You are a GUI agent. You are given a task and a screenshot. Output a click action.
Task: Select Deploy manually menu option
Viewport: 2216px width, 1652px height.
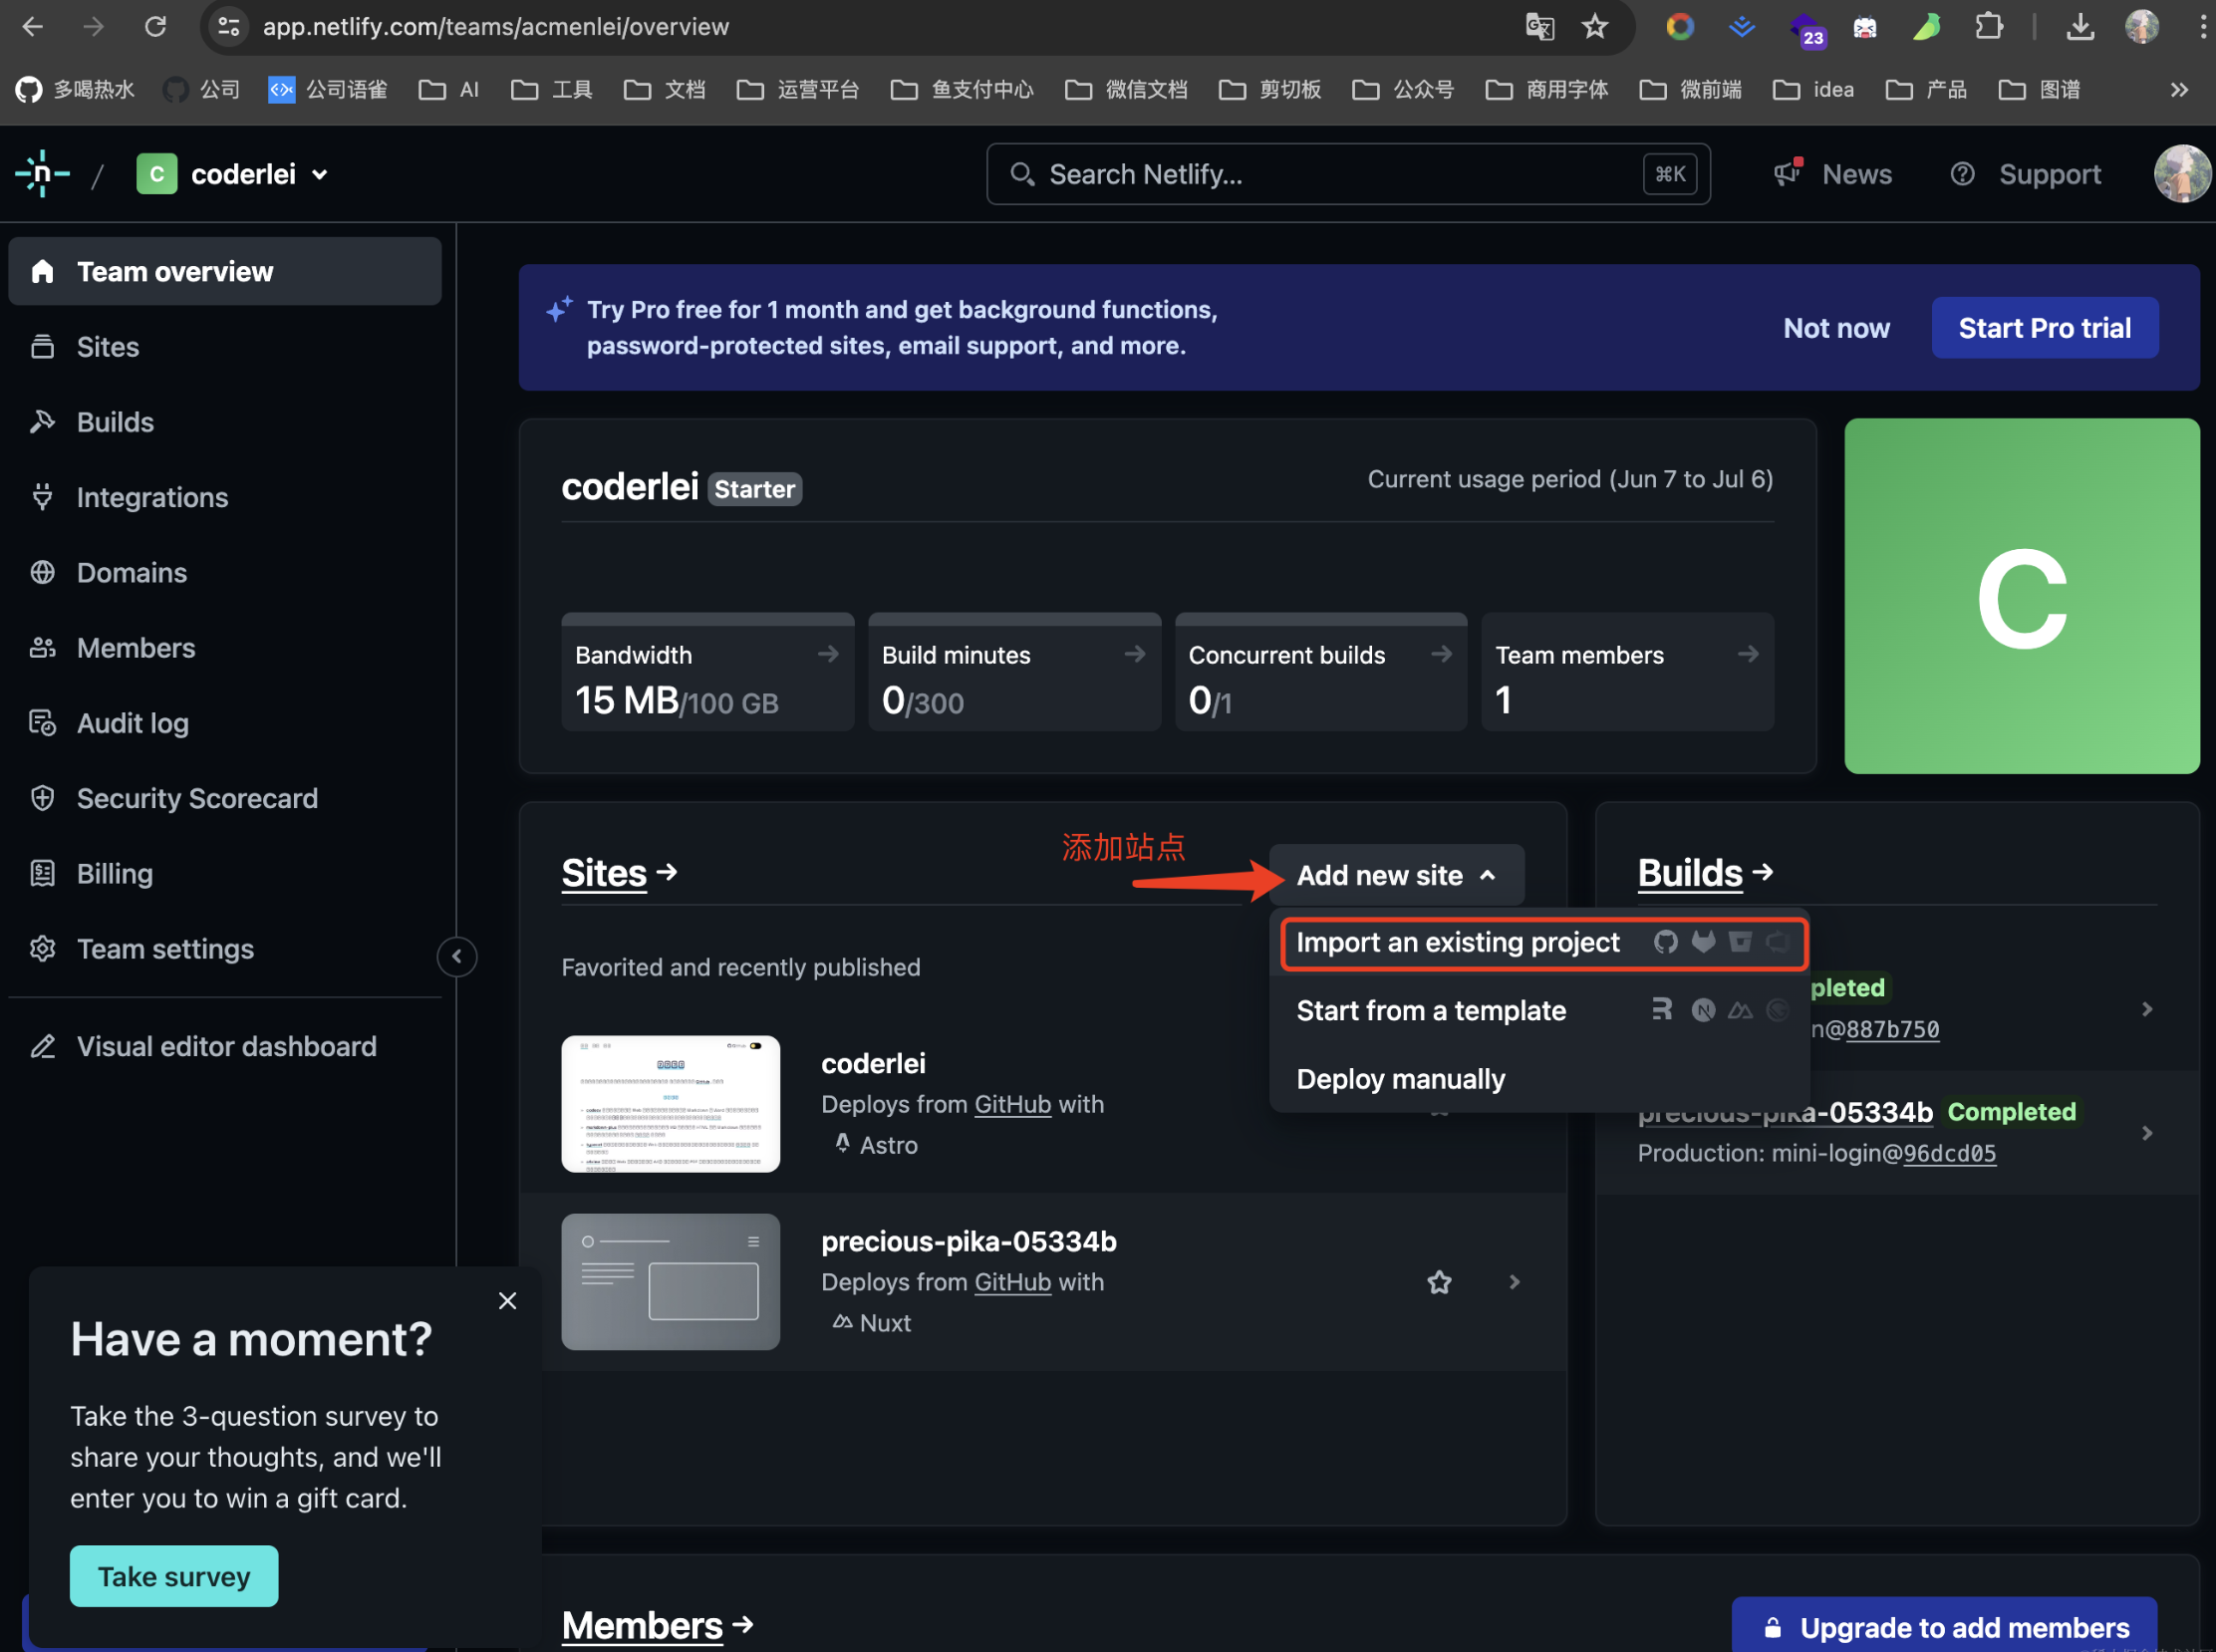[x=1400, y=1078]
